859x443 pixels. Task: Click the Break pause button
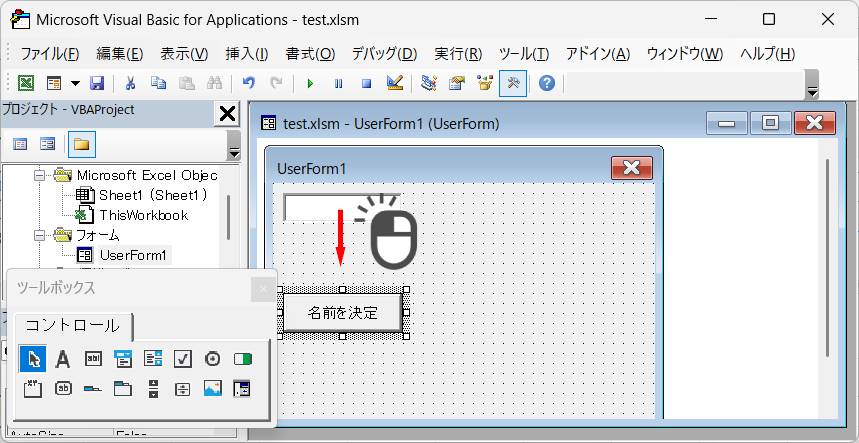point(339,84)
